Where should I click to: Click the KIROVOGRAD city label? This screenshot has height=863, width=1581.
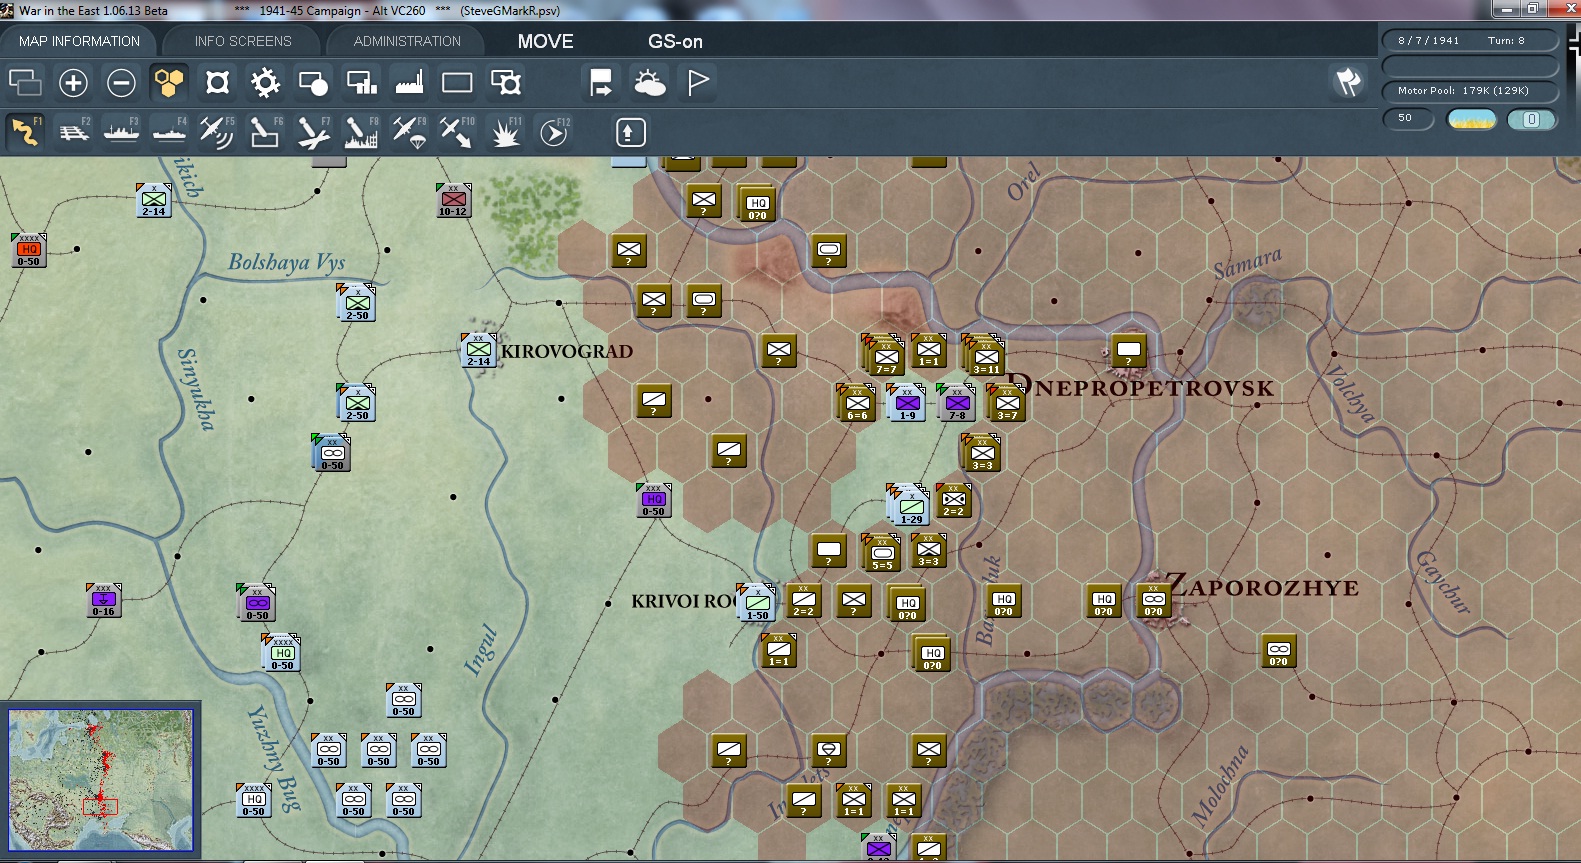567,352
